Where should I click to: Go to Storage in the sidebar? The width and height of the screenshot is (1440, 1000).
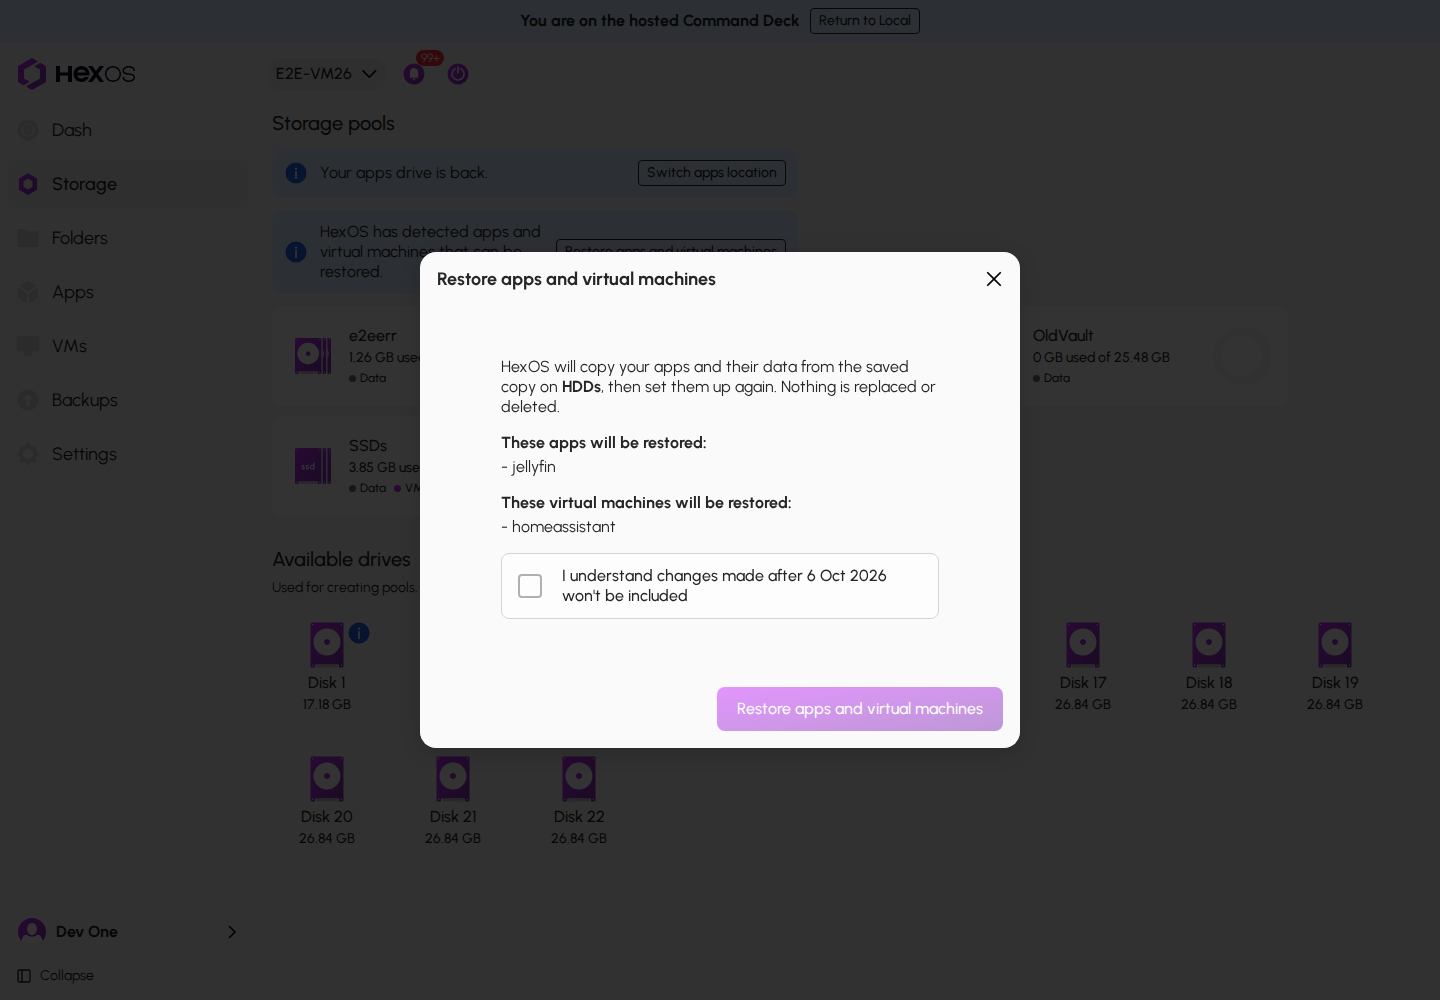pos(128,184)
